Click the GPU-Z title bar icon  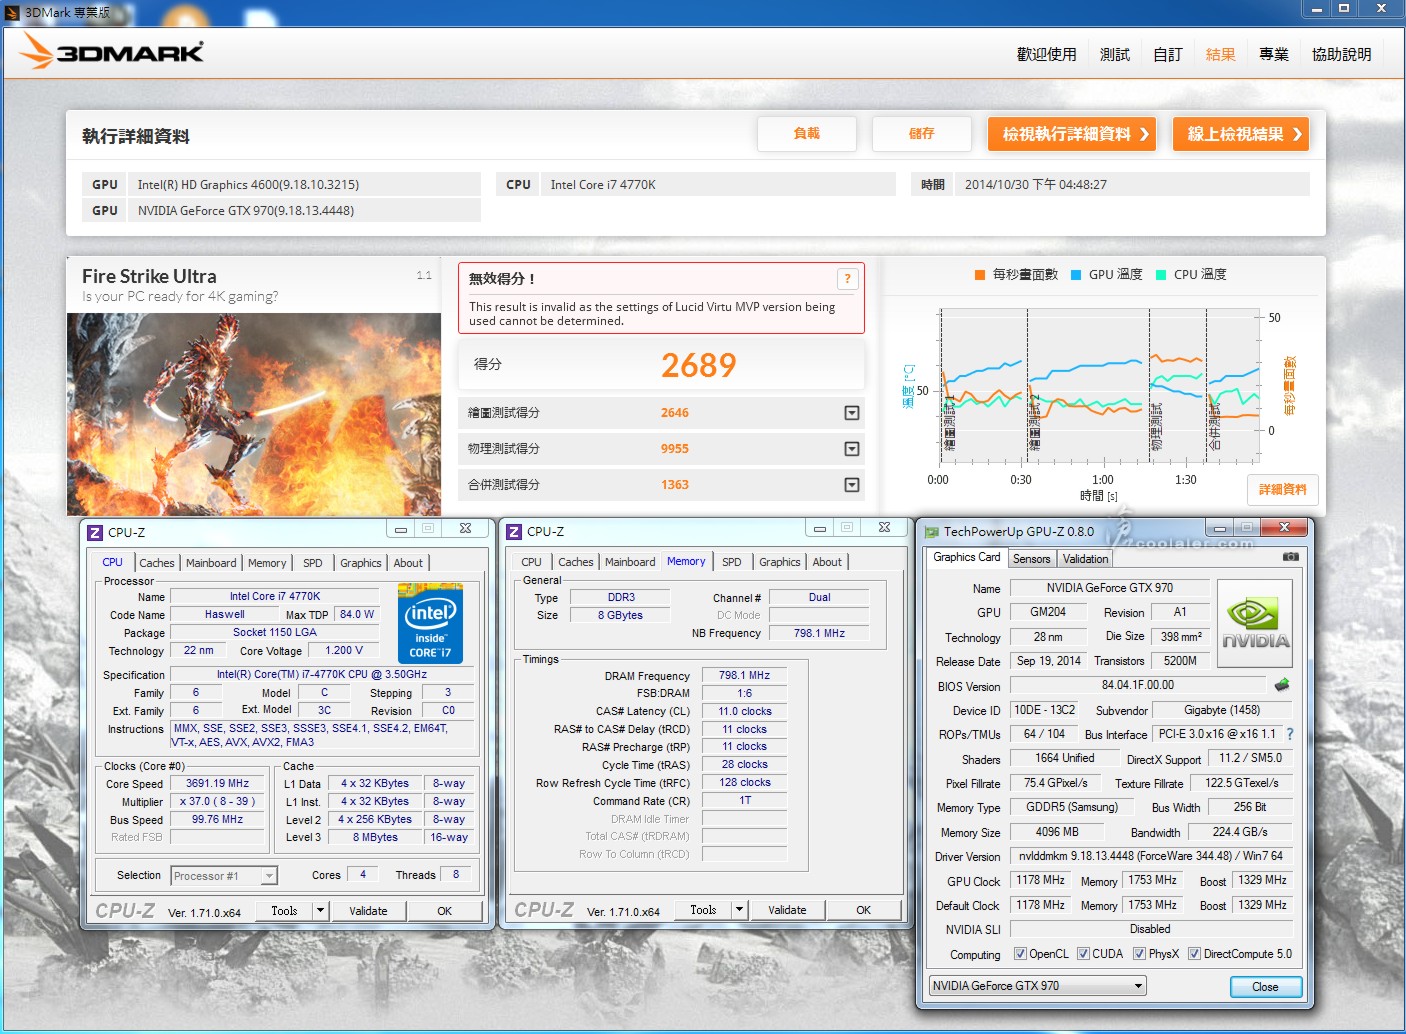(x=932, y=532)
